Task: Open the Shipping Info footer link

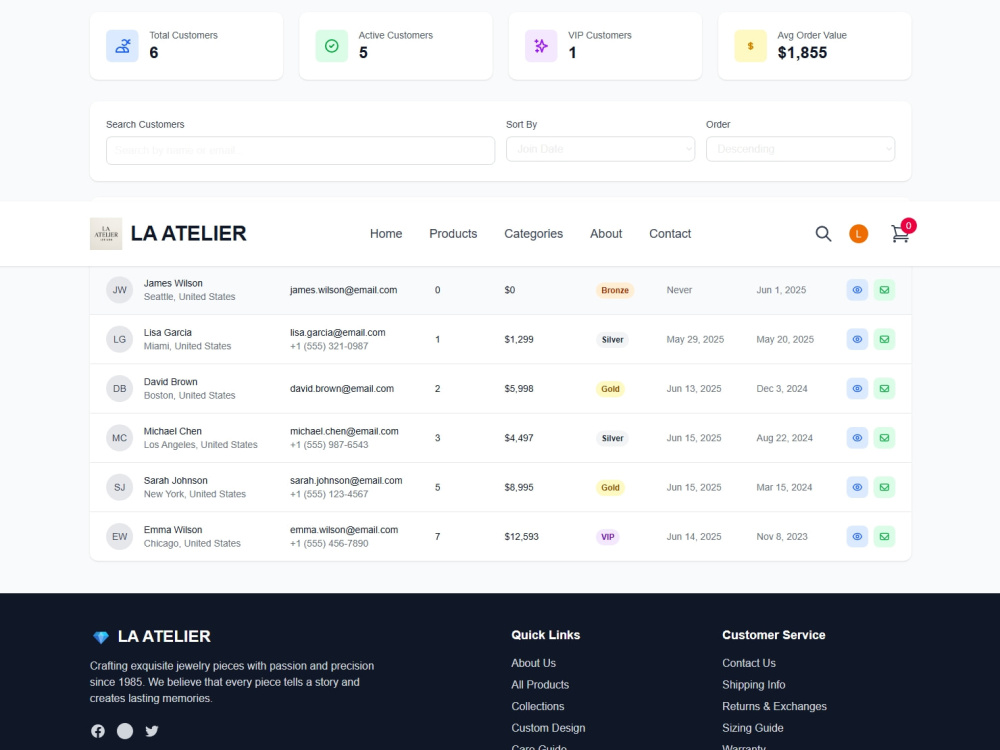Action: (x=754, y=685)
